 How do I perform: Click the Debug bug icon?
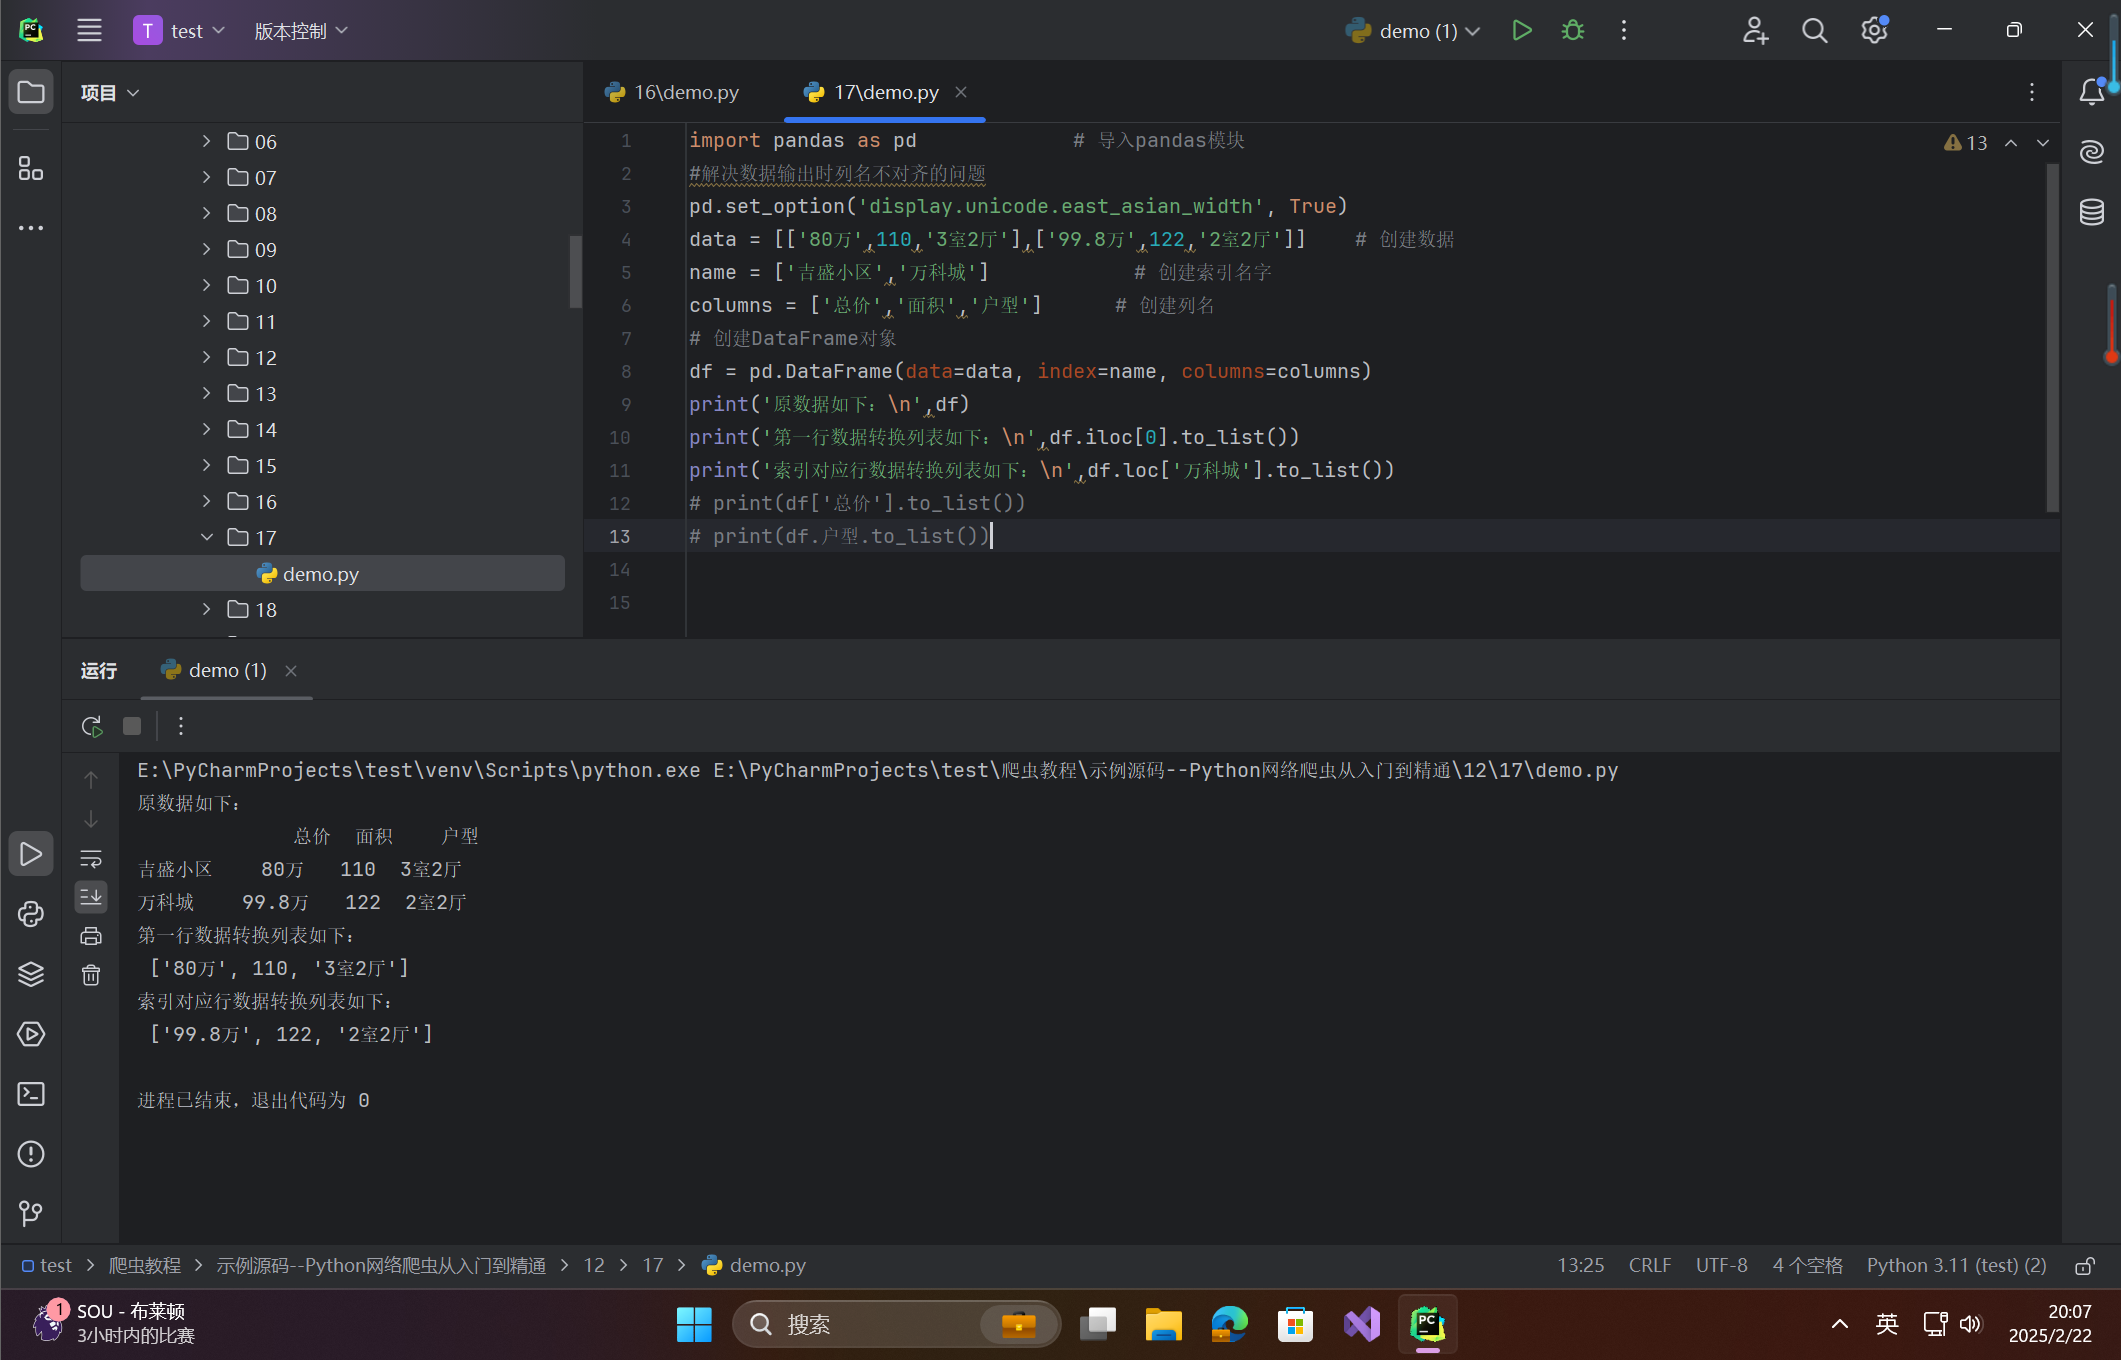[1572, 31]
